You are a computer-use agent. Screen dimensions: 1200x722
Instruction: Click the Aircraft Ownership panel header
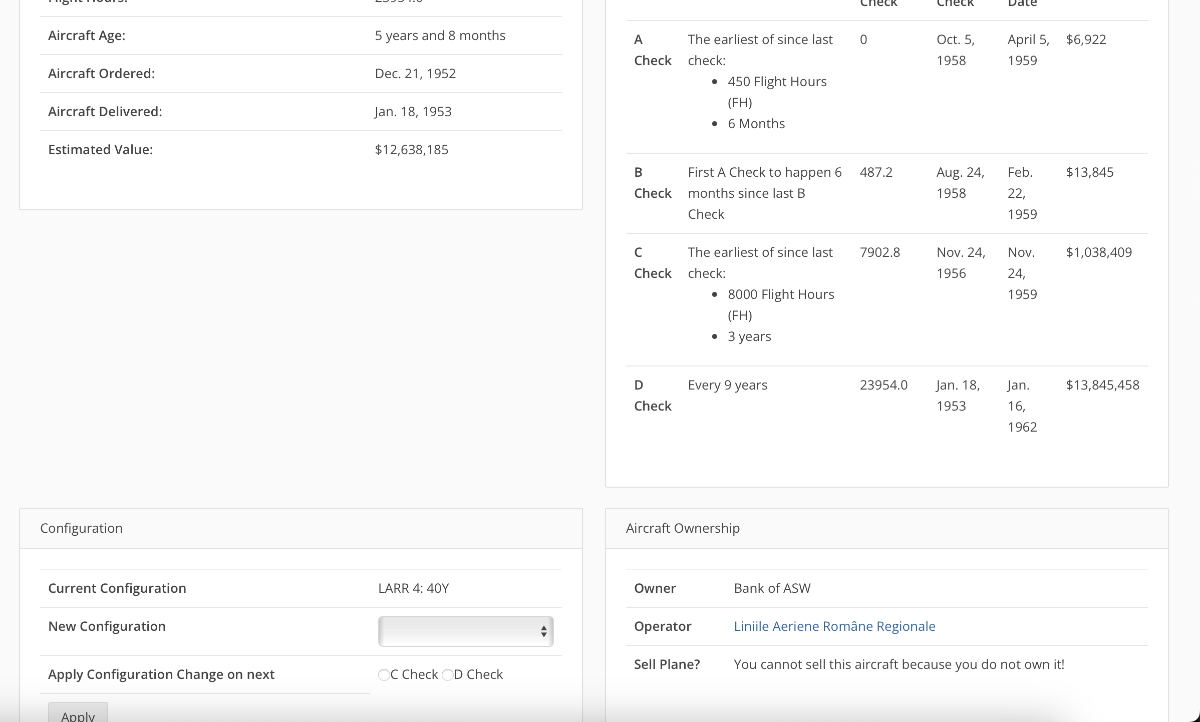click(682, 528)
